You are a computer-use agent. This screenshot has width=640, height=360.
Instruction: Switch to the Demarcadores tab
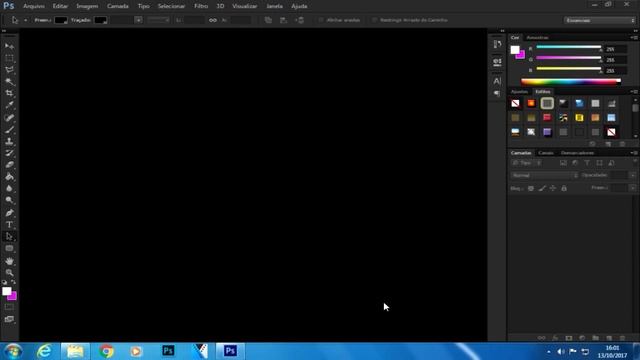coord(577,153)
